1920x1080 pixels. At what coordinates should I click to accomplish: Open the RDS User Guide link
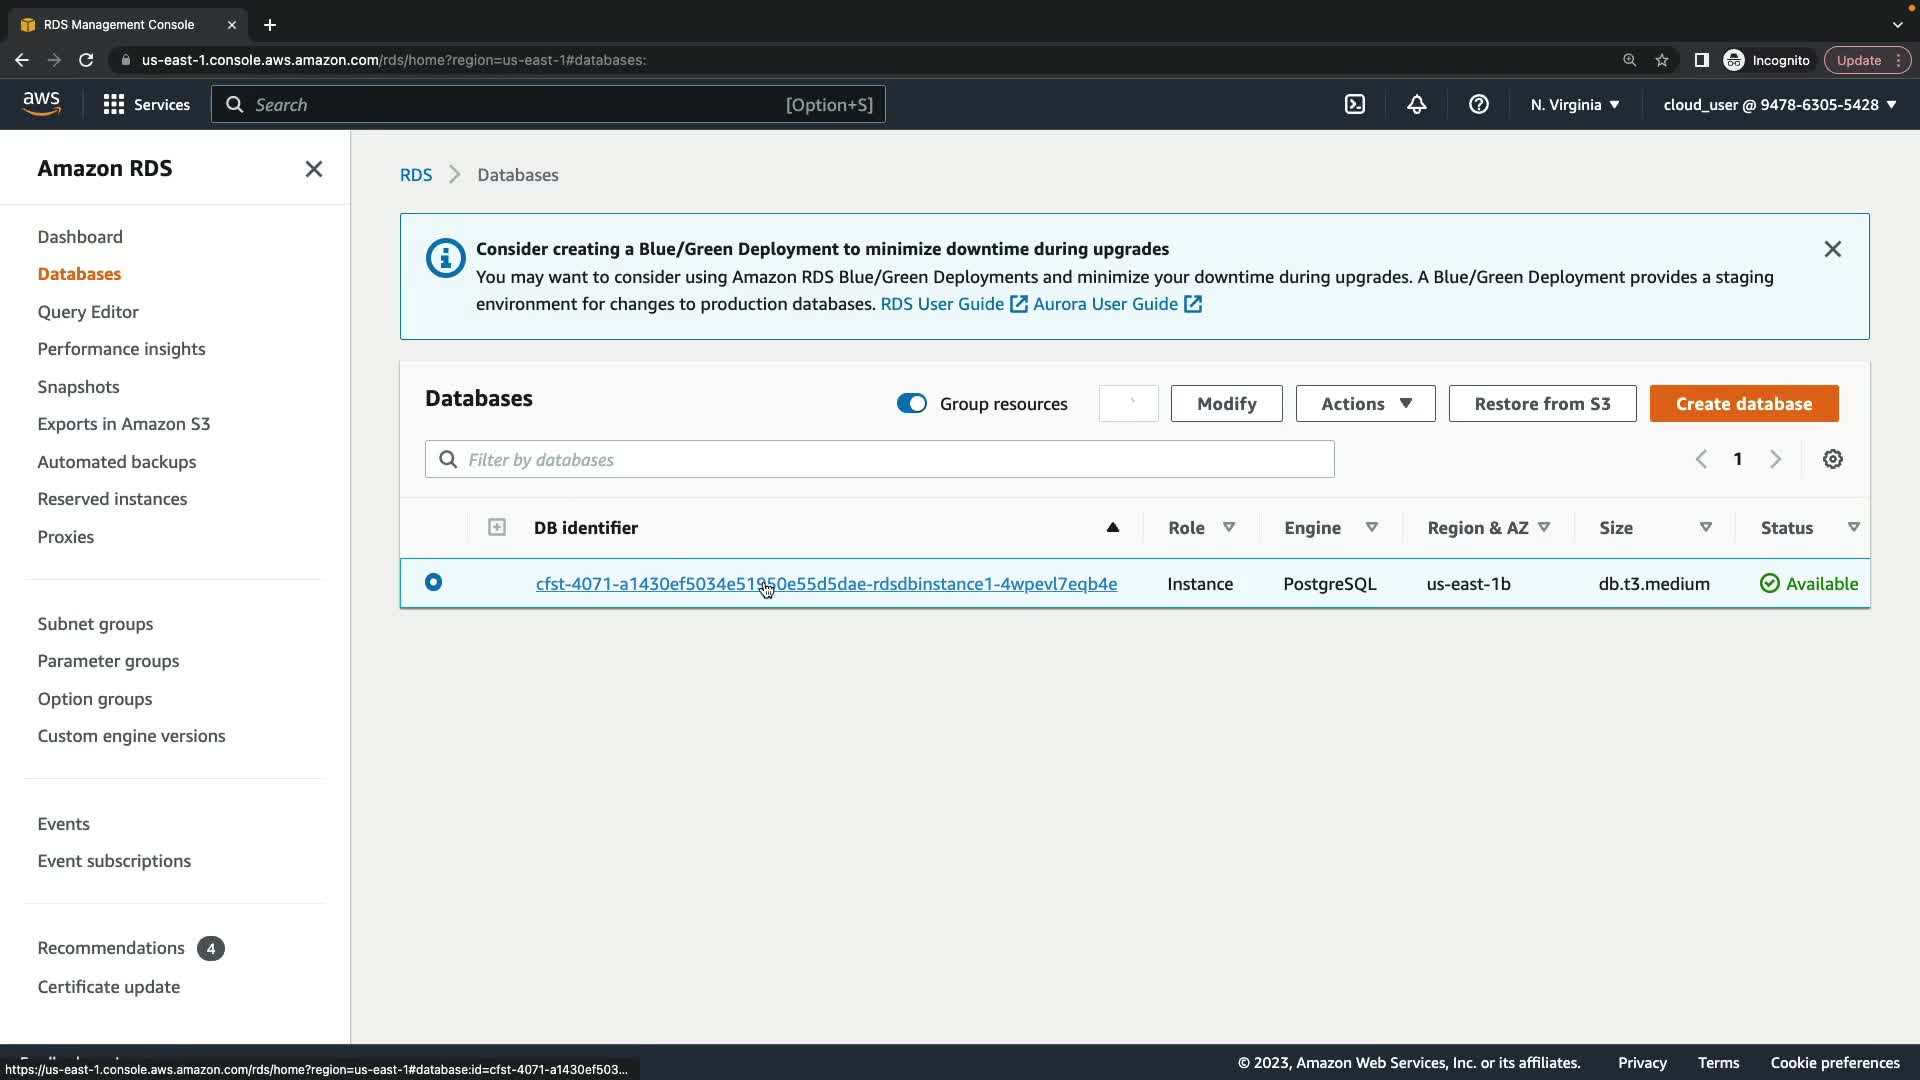click(x=942, y=304)
